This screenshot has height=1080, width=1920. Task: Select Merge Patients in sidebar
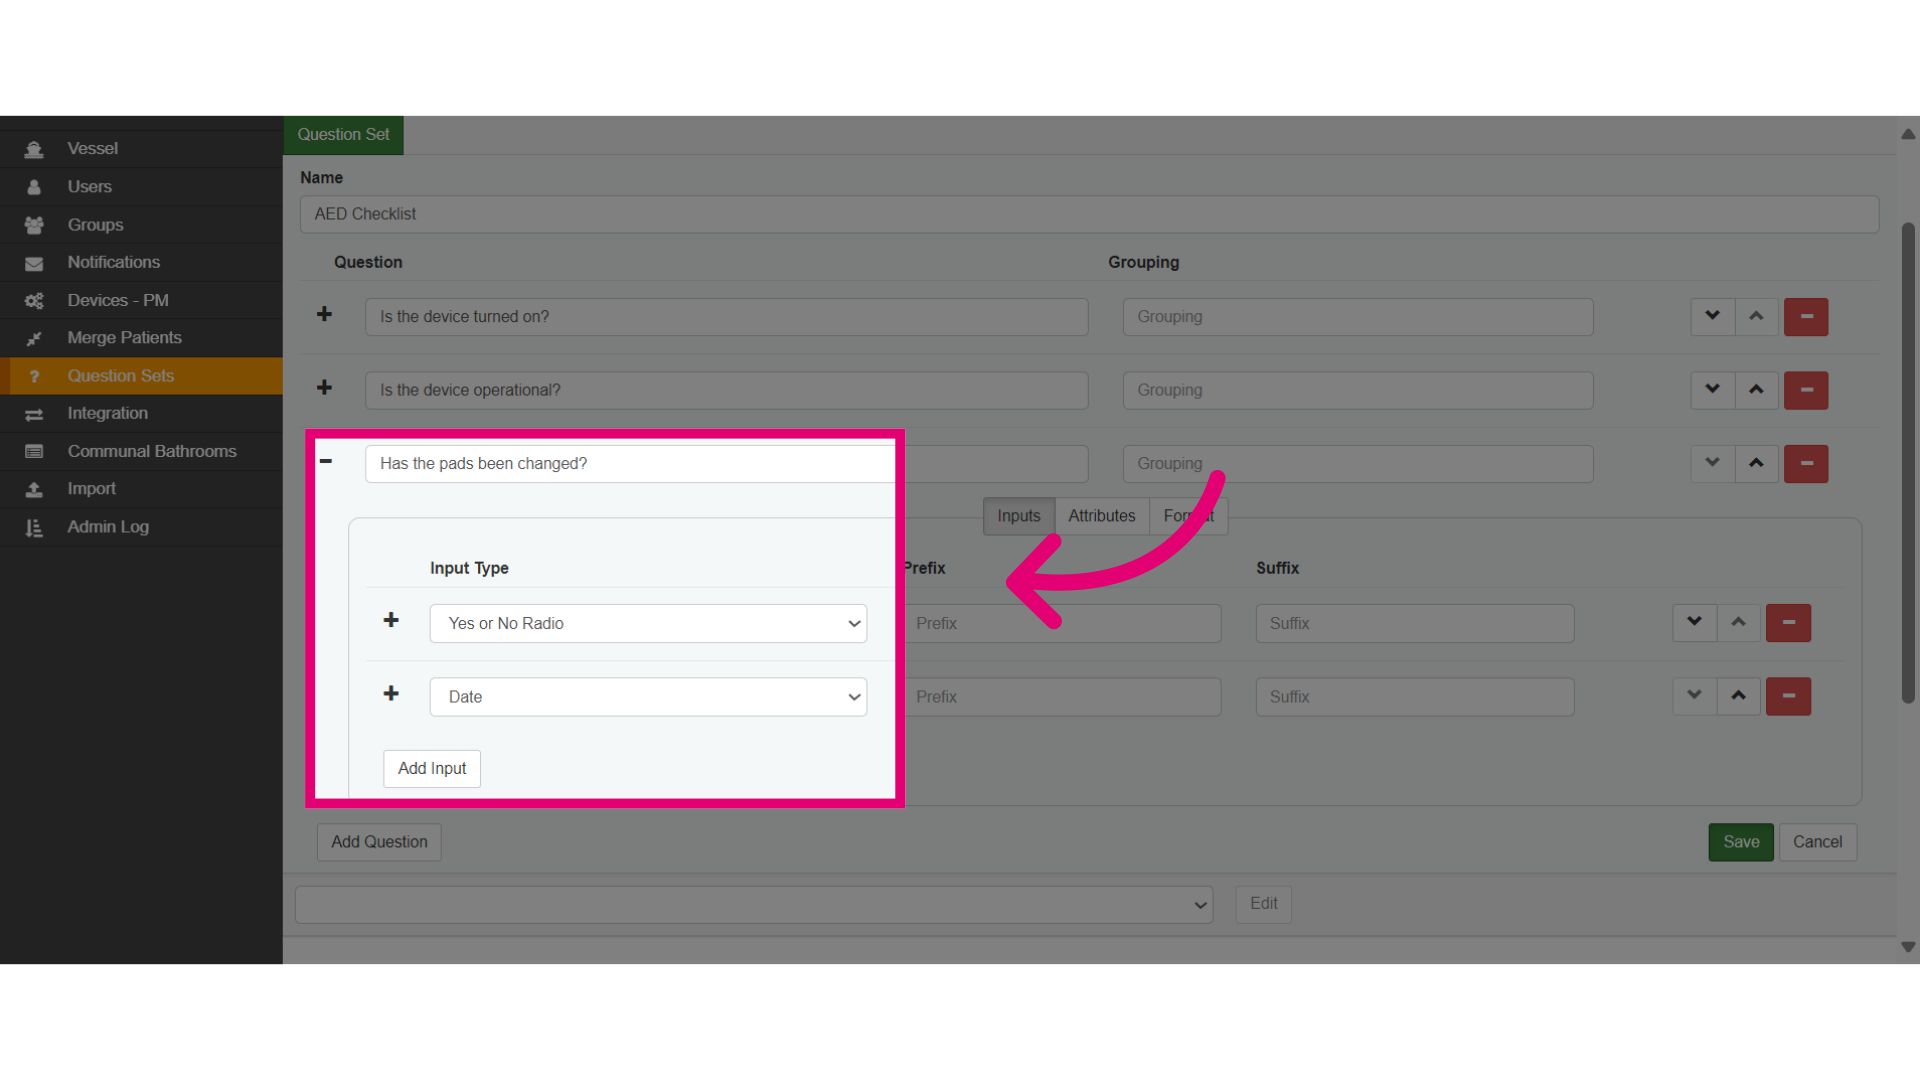point(141,338)
